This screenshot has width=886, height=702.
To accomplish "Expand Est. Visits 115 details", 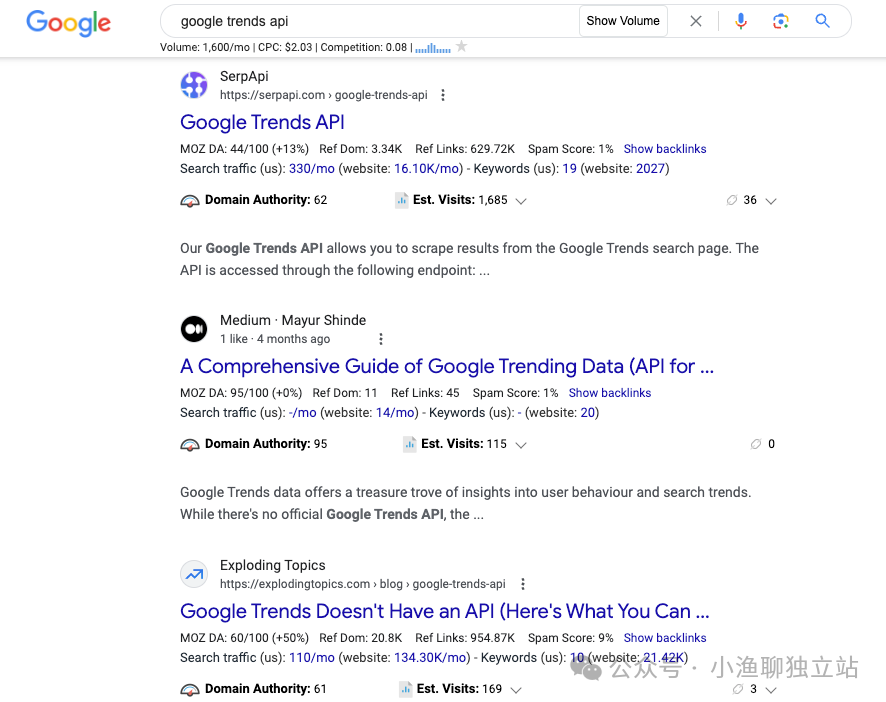I will coord(521,445).
